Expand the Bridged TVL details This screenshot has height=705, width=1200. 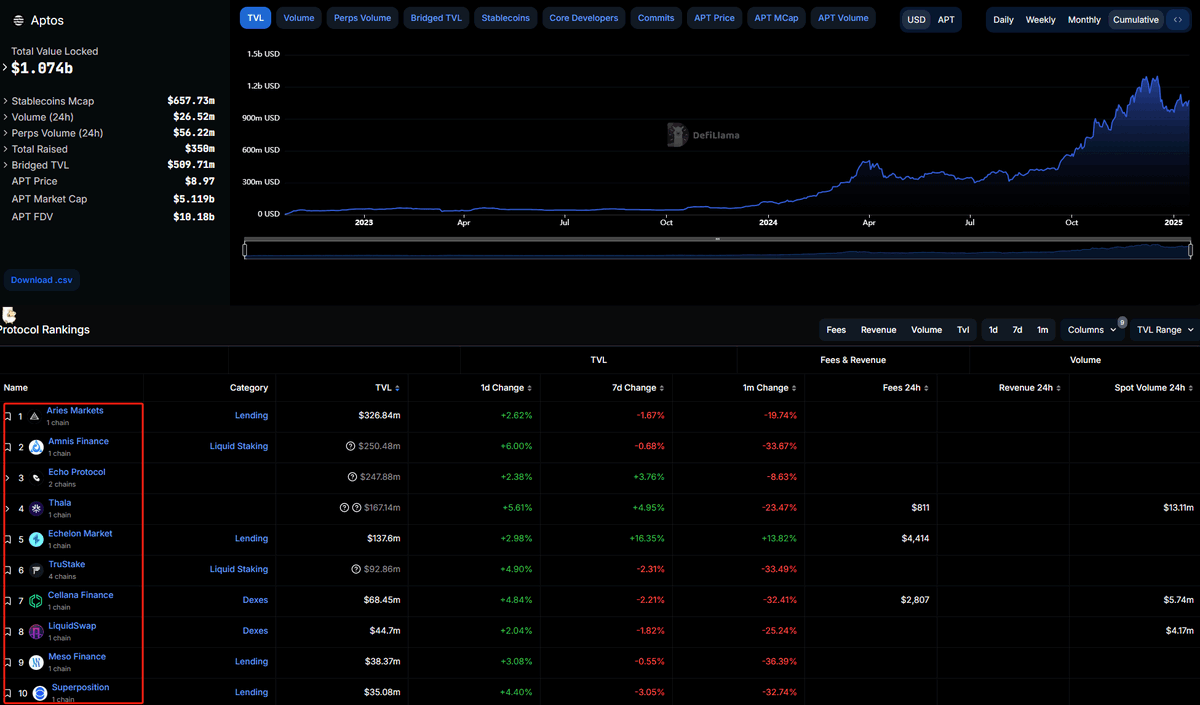[5, 165]
